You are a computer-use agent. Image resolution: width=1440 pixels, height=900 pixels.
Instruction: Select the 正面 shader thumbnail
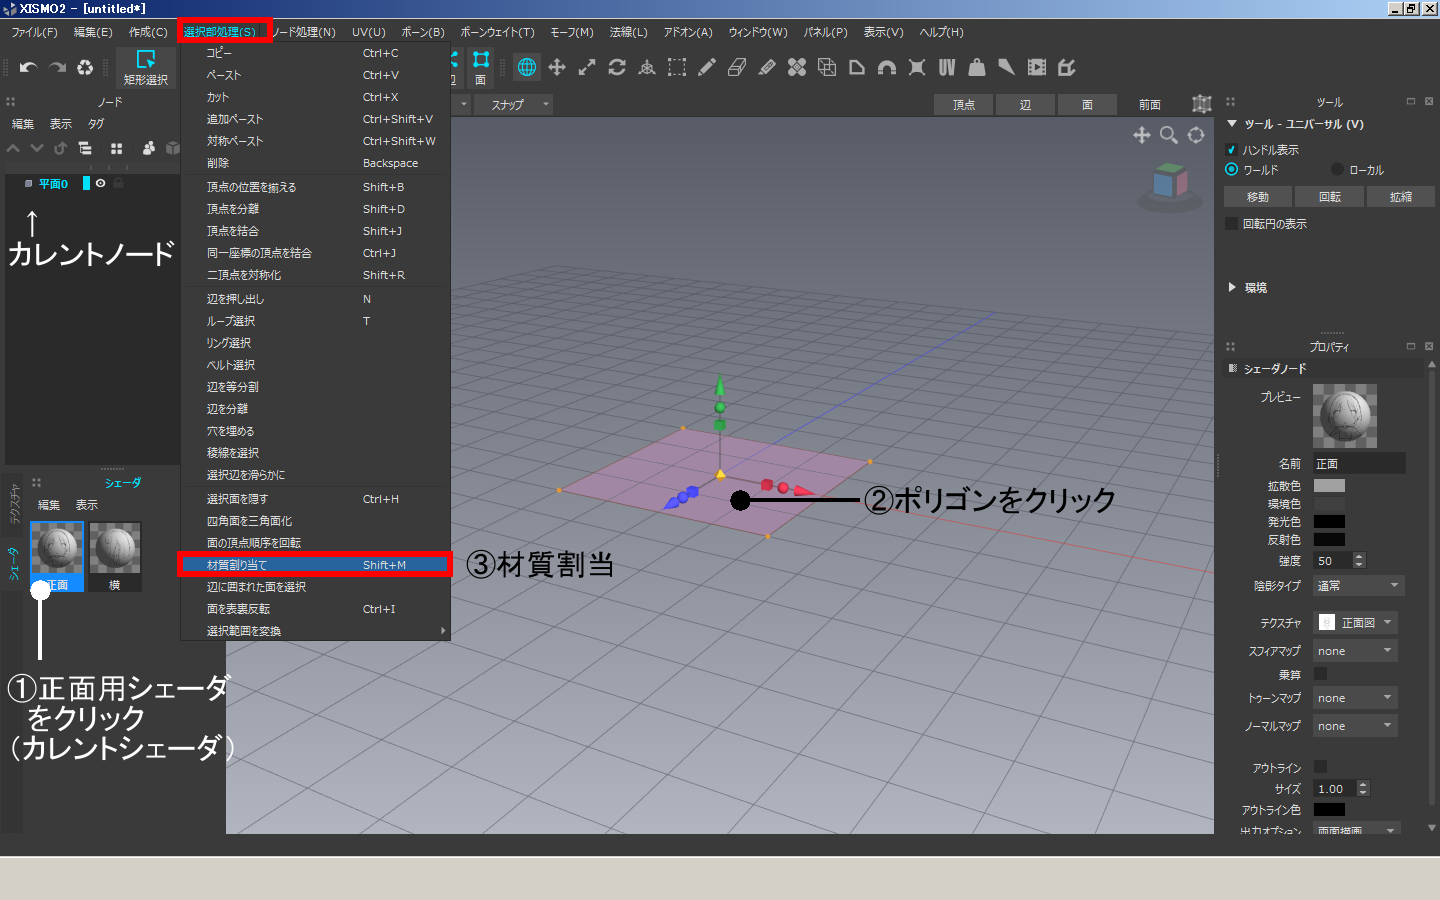pyautogui.click(x=57, y=556)
